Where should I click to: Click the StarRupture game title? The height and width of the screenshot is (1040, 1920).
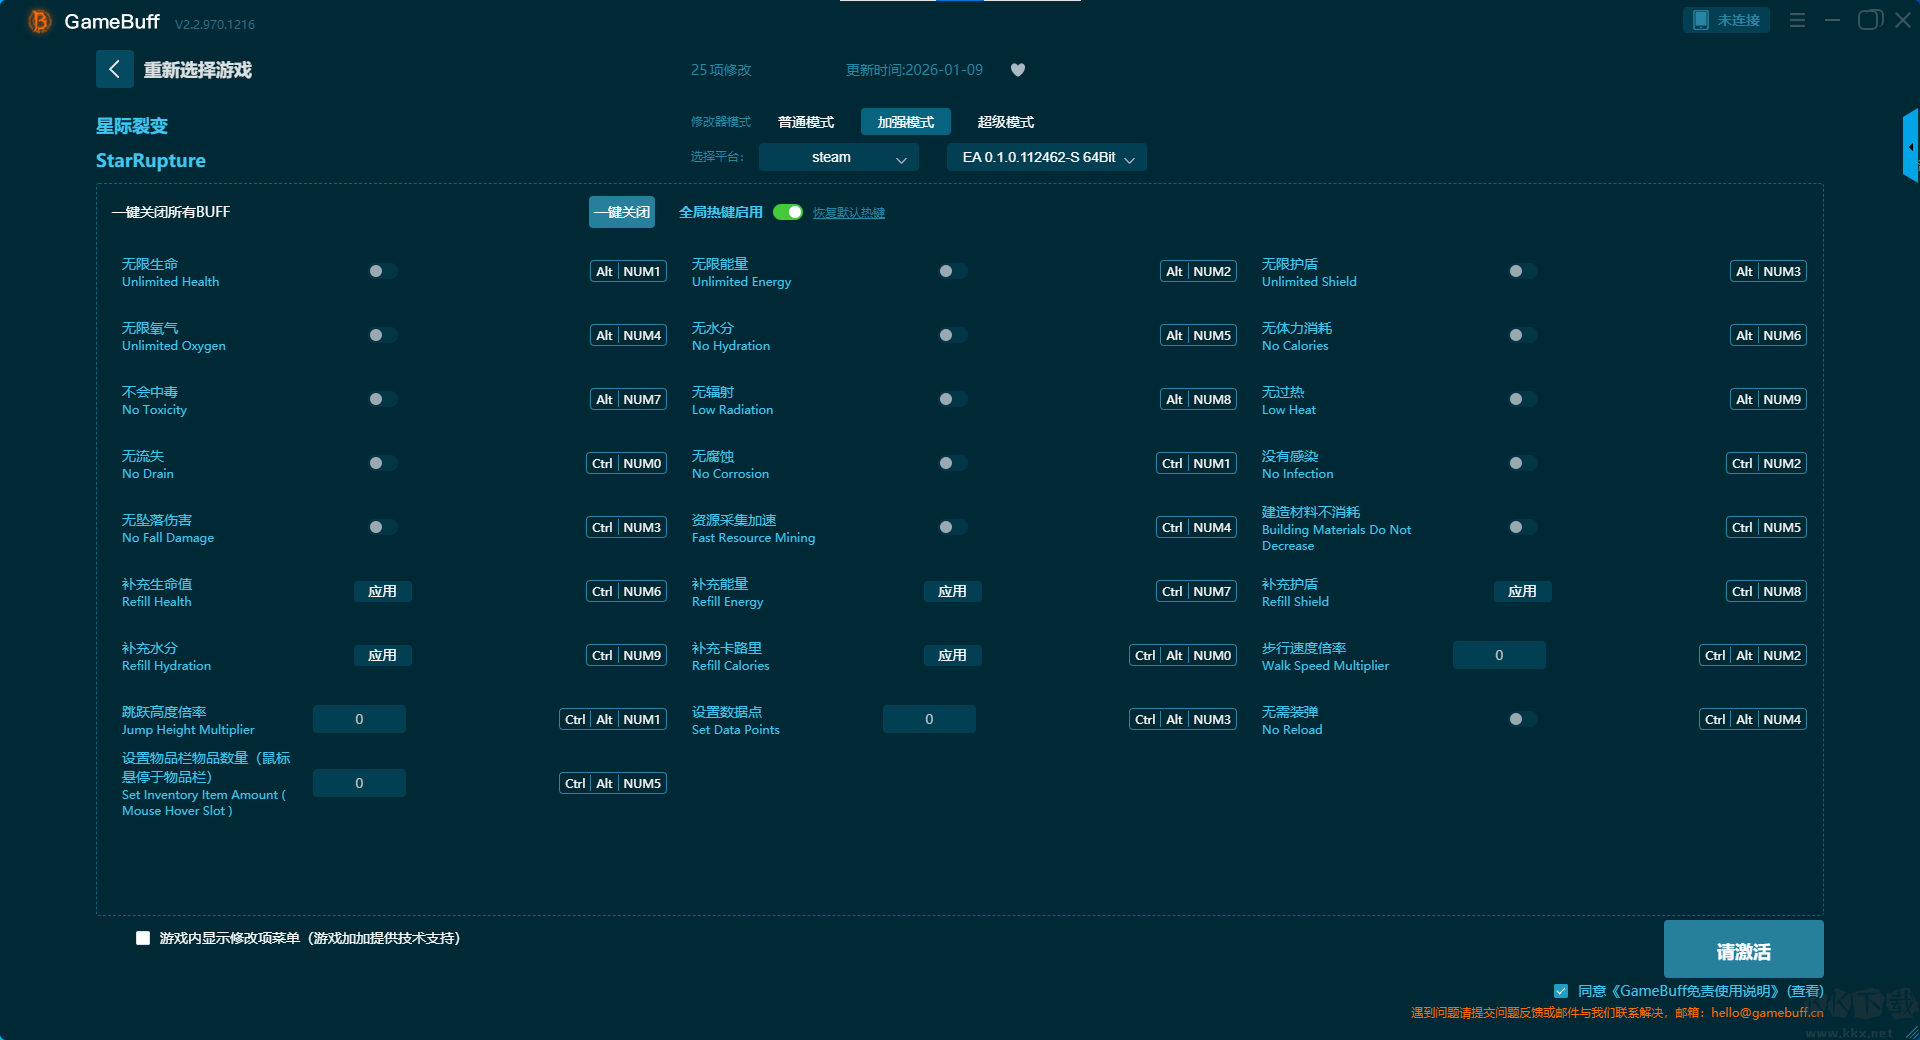[x=151, y=160]
